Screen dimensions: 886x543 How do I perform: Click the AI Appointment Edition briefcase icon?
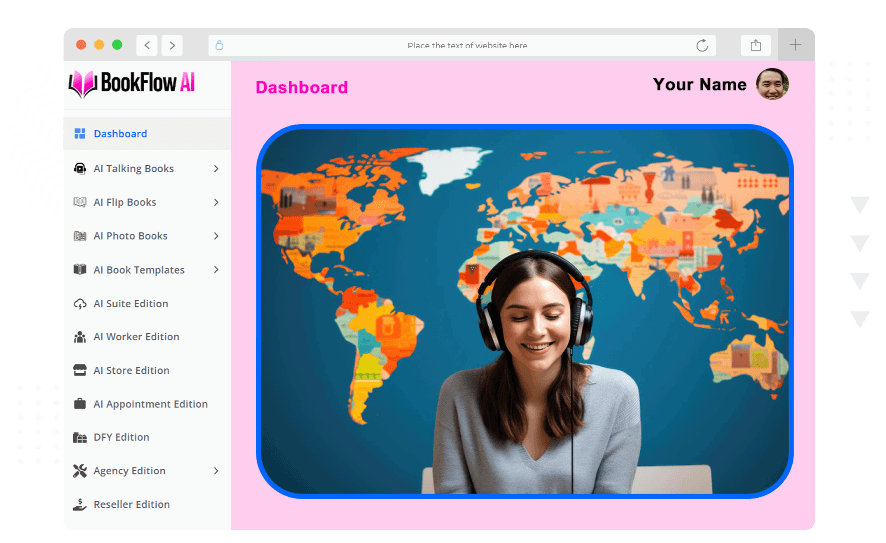80,404
